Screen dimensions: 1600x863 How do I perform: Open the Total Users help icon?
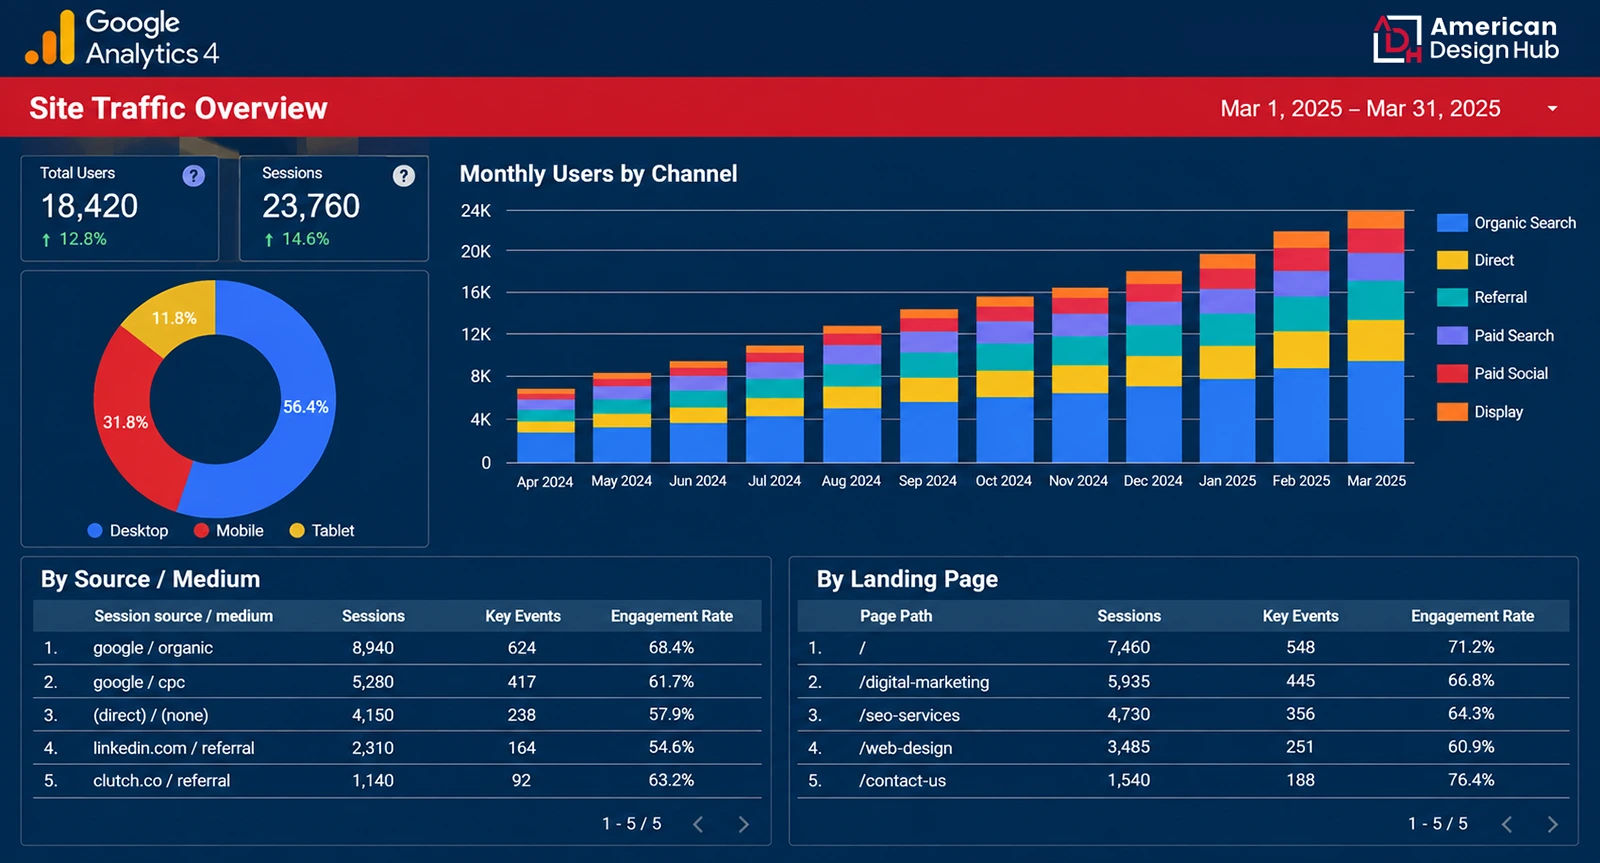tap(193, 176)
